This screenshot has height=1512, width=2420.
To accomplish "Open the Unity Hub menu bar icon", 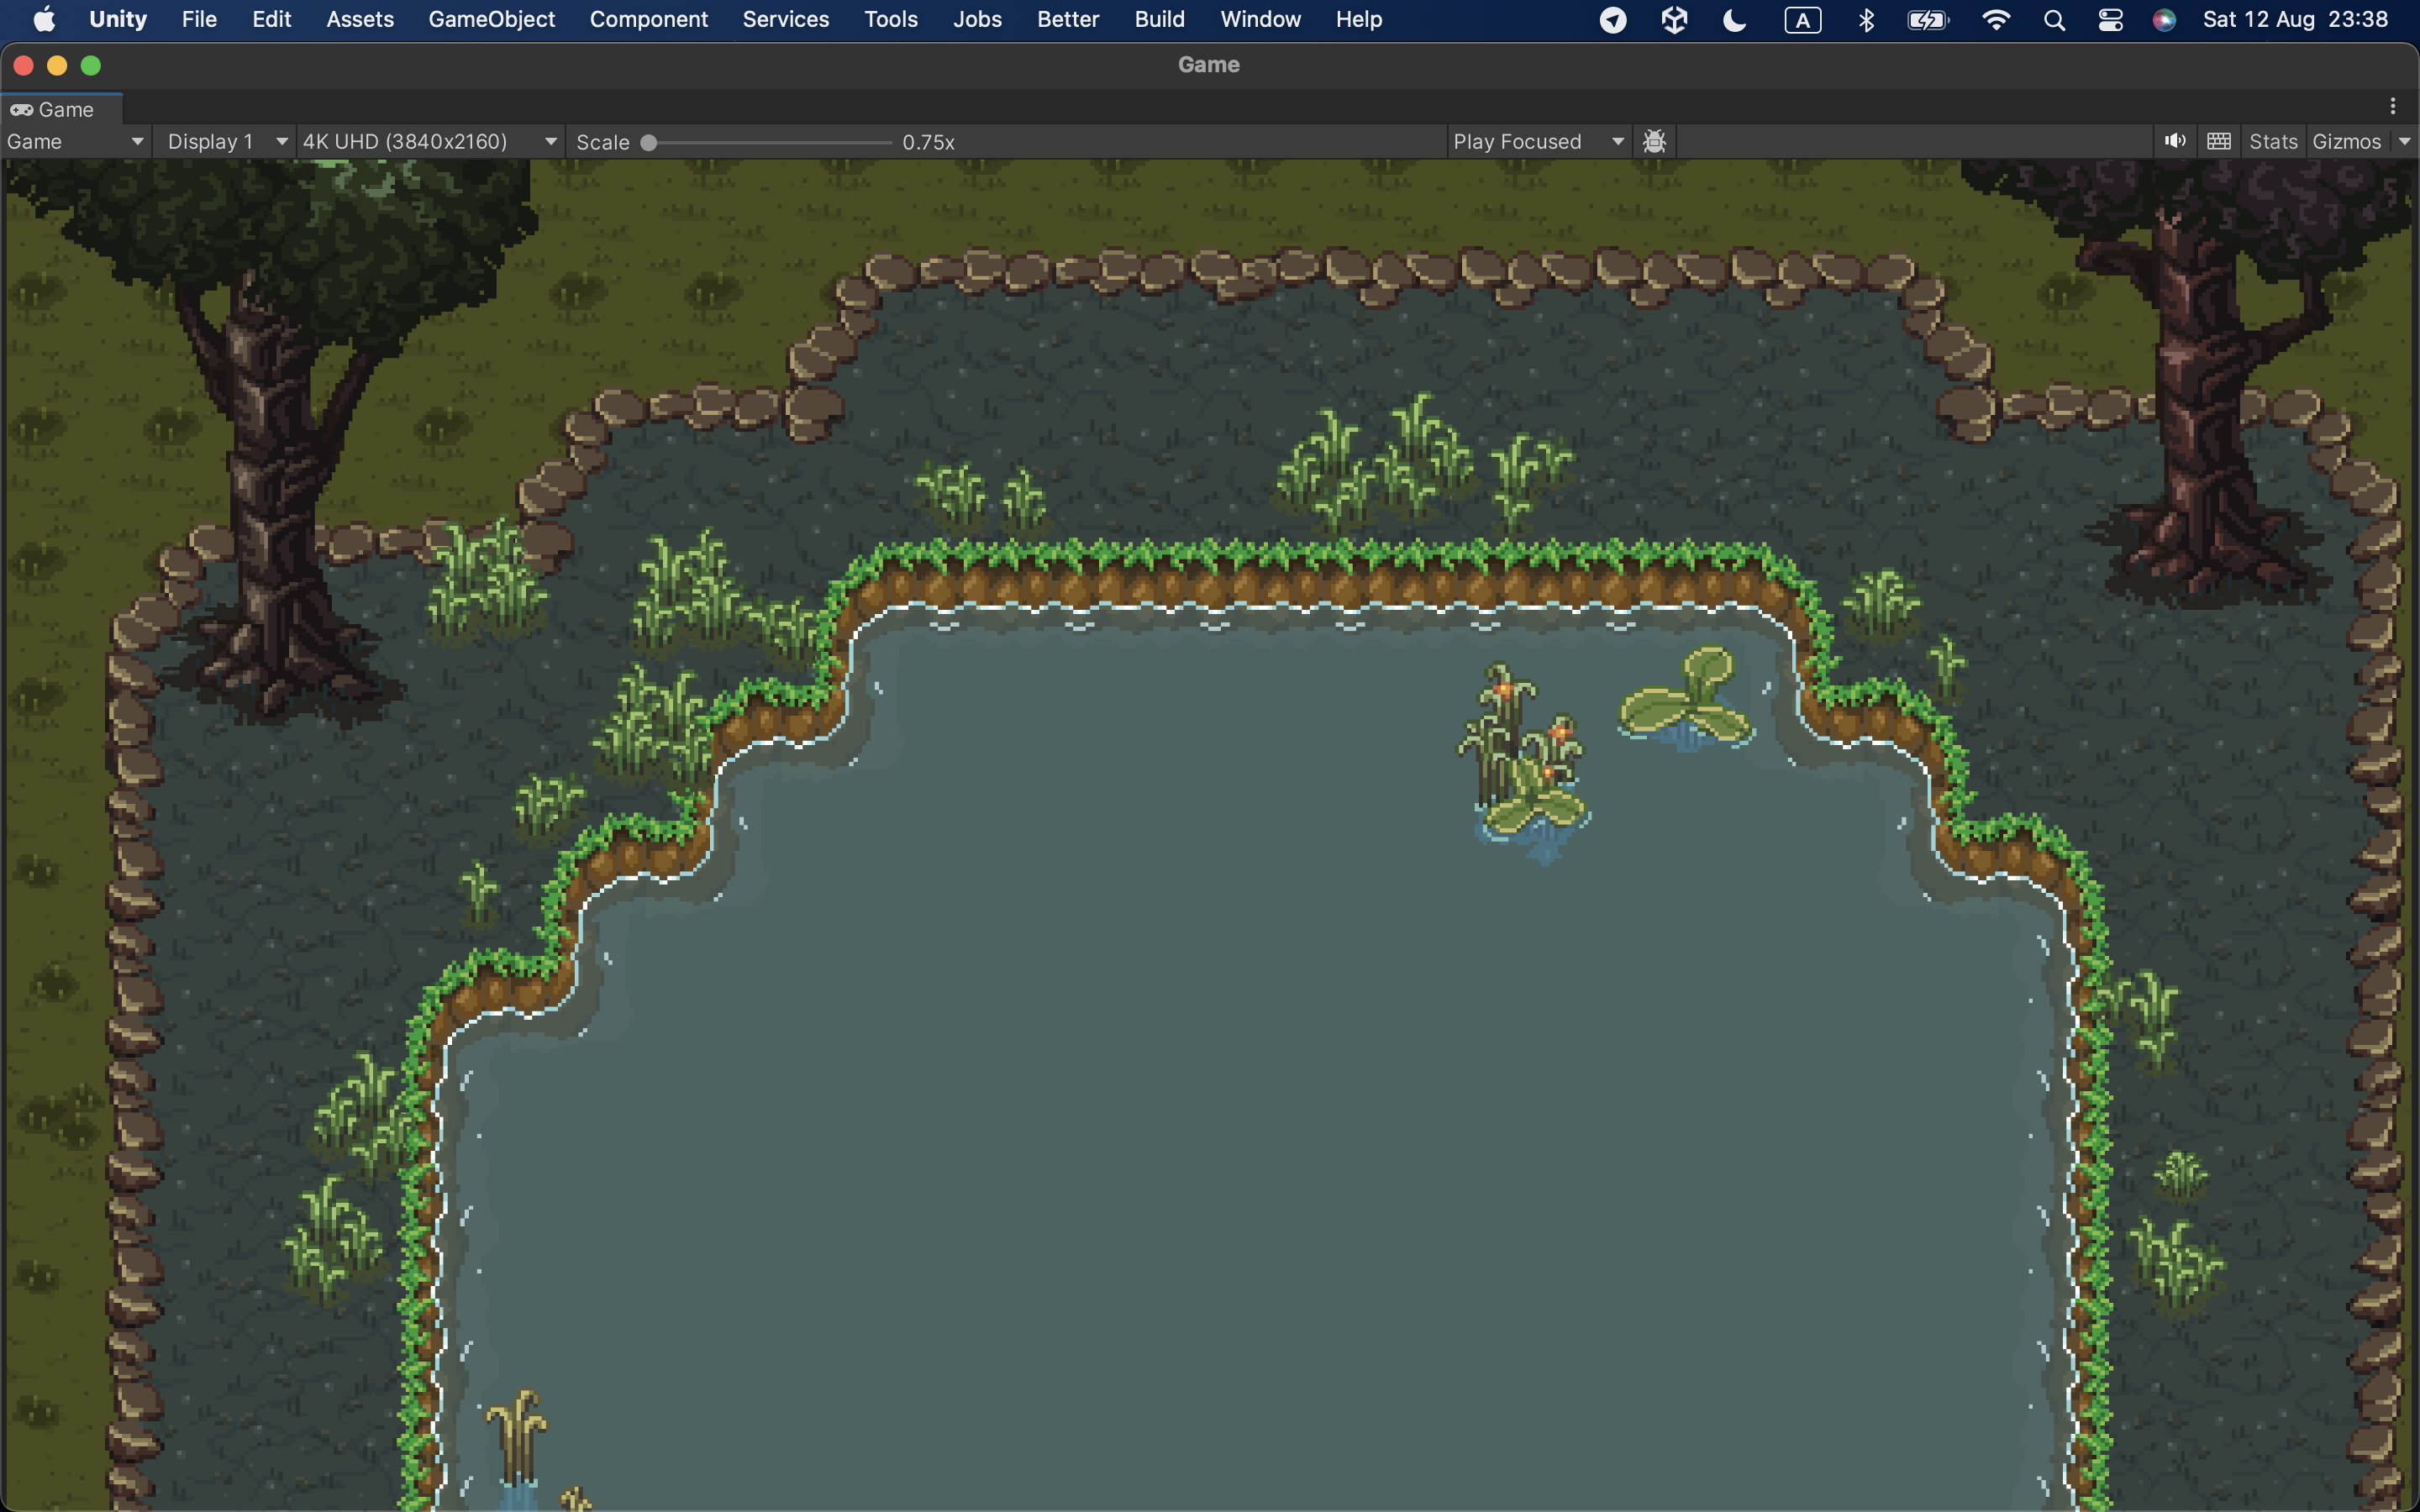I will pos(1674,19).
